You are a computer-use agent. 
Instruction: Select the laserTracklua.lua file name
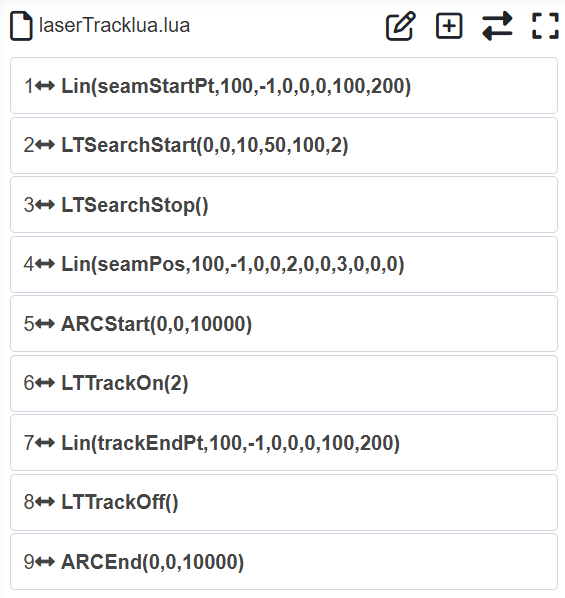114,26
